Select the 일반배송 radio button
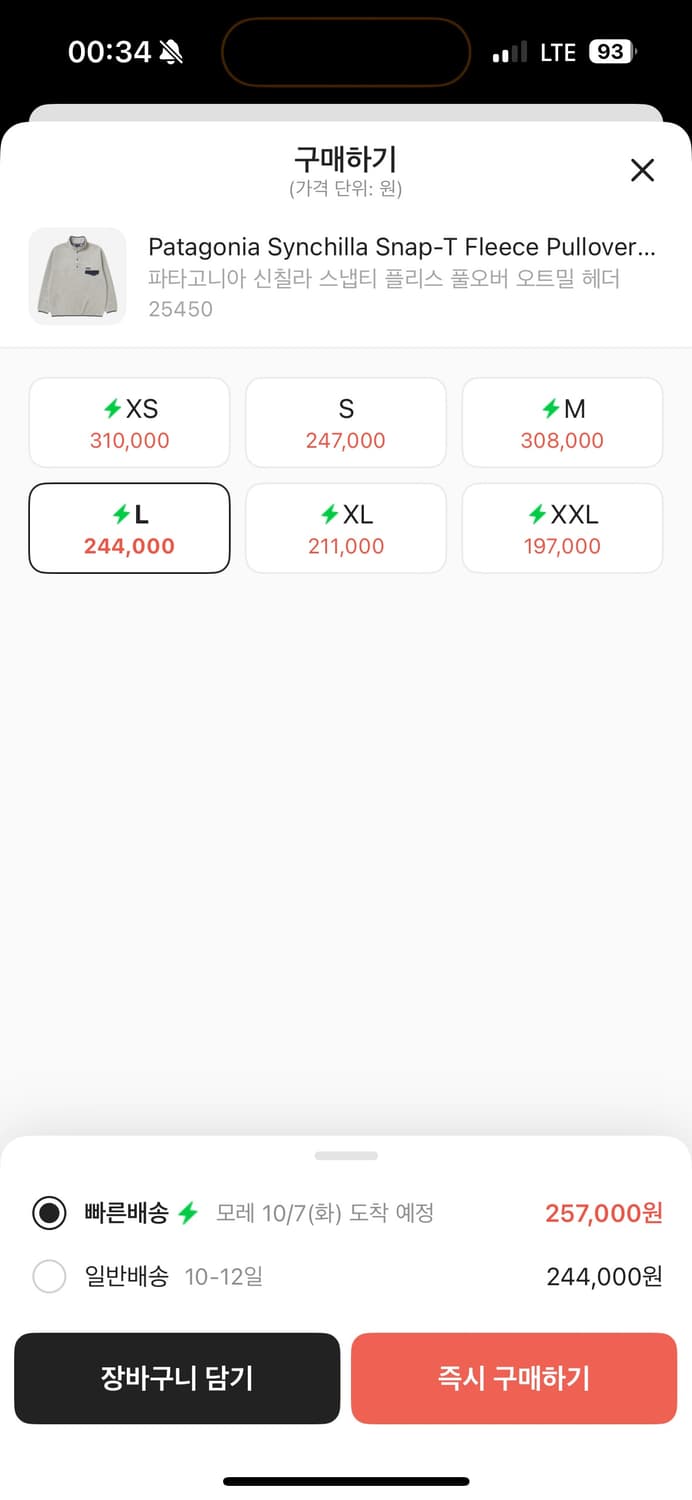The height and width of the screenshot is (1500, 692). click(49, 1277)
